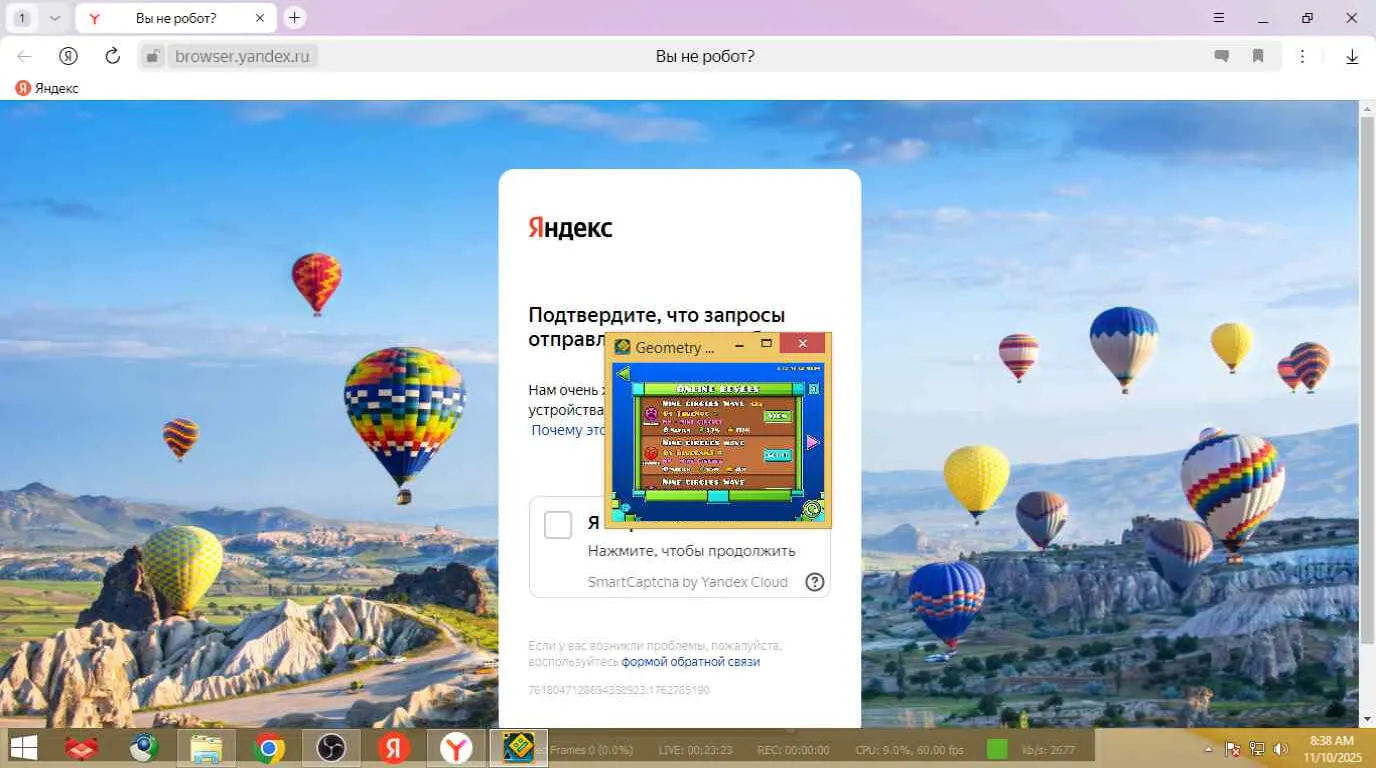Click the 'Почему это' partially hidden link
The width and height of the screenshot is (1376, 768).
click(568, 430)
